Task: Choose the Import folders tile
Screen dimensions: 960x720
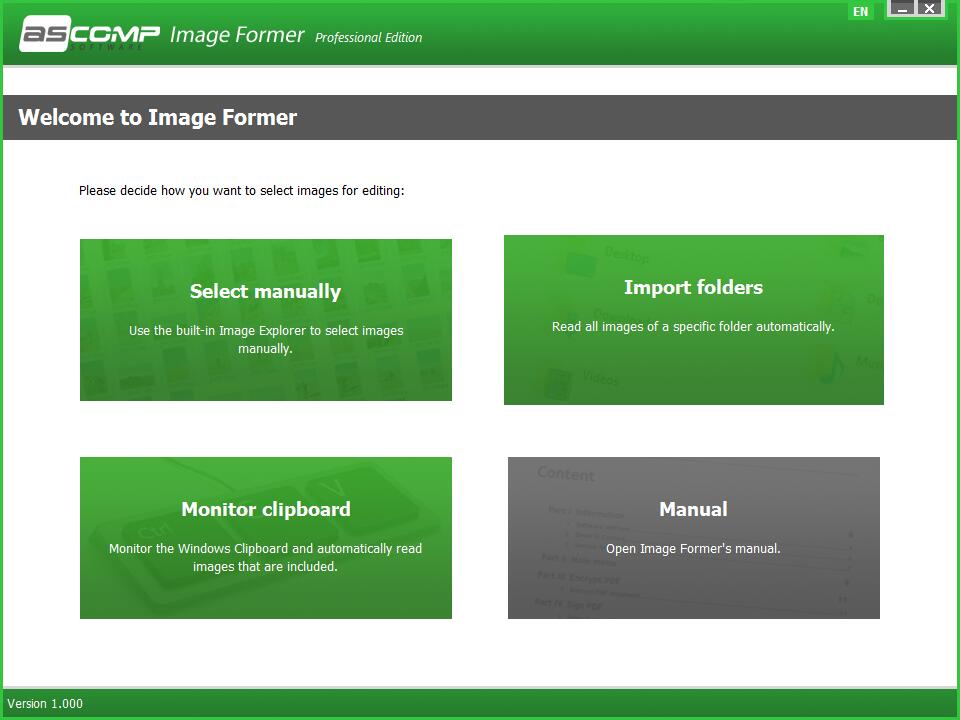Action: (x=694, y=320)
